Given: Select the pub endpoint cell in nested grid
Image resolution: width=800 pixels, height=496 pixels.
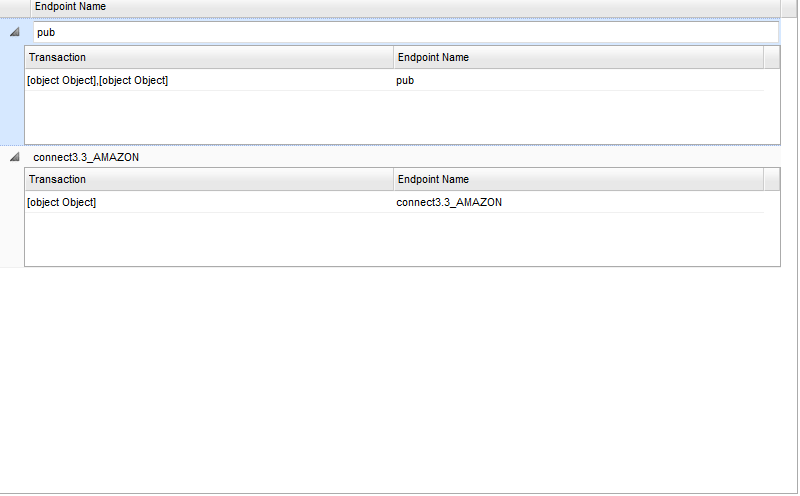Looking at the screenshot, I should pos(405,80).
